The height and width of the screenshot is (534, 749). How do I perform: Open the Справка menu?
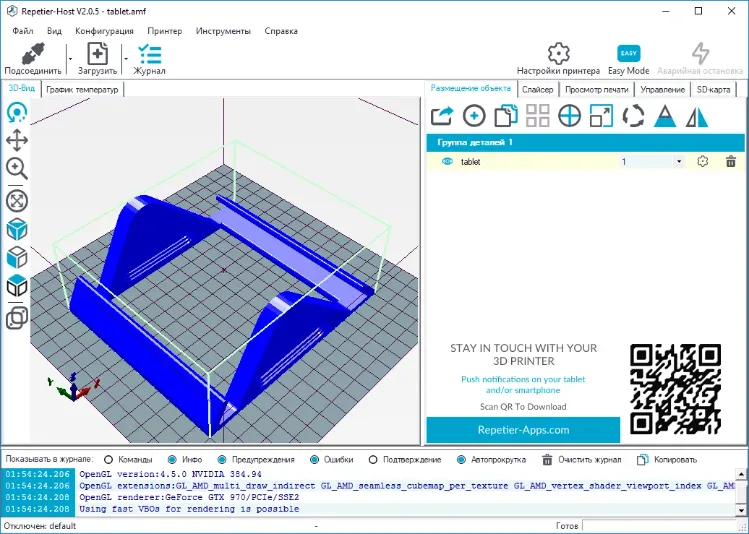tap(281, 31)
